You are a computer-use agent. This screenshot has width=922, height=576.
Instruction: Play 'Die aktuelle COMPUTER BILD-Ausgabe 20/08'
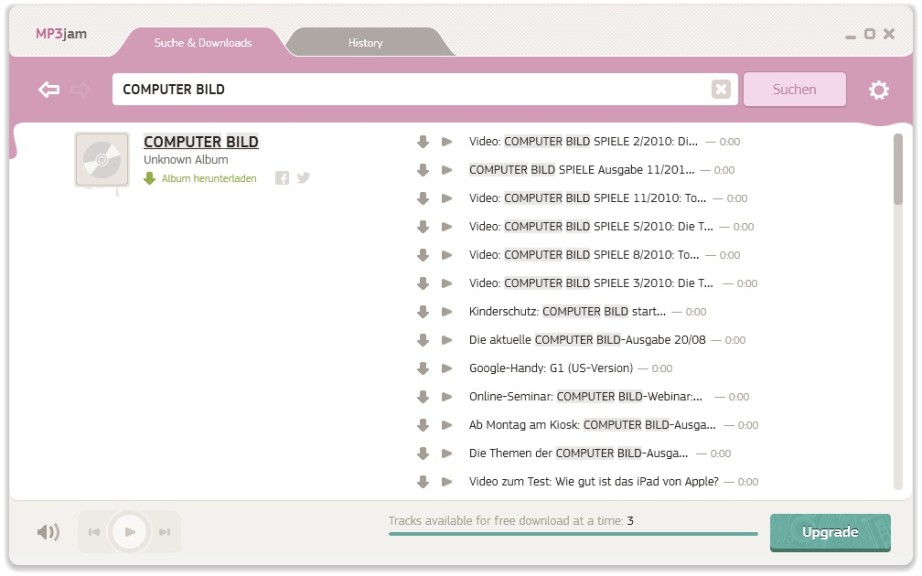point(447,340)
